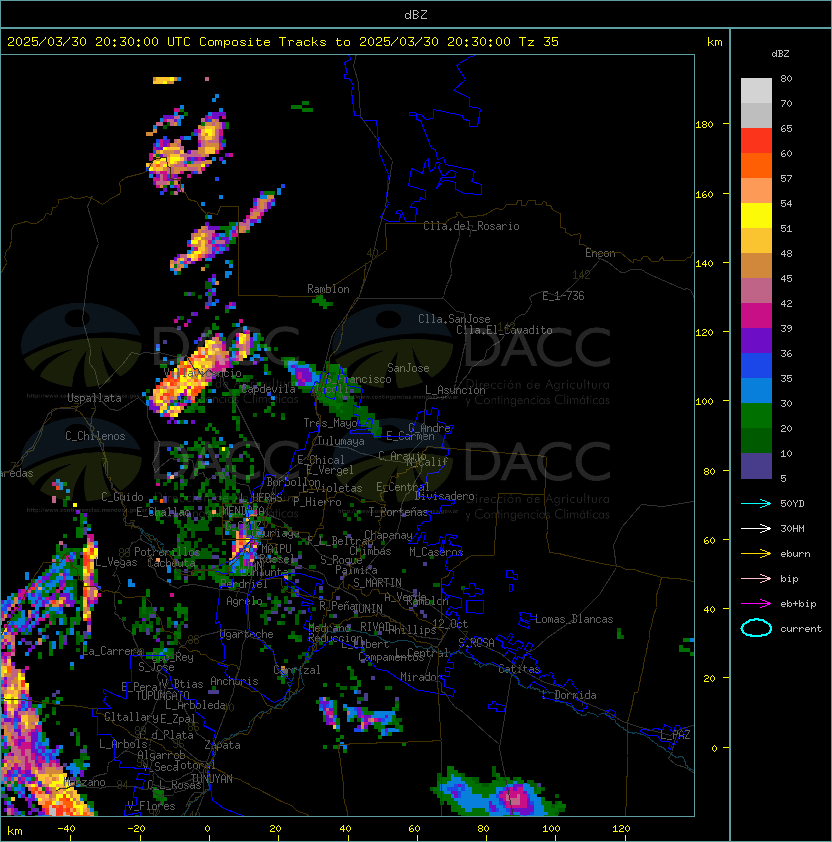Click the 'La_Carrera' map label

click(113, 651)
